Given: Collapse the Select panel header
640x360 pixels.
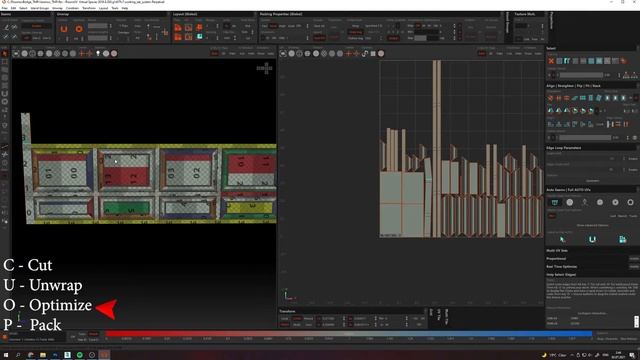Looking at the screenshot, I should (x=592, y=48).
